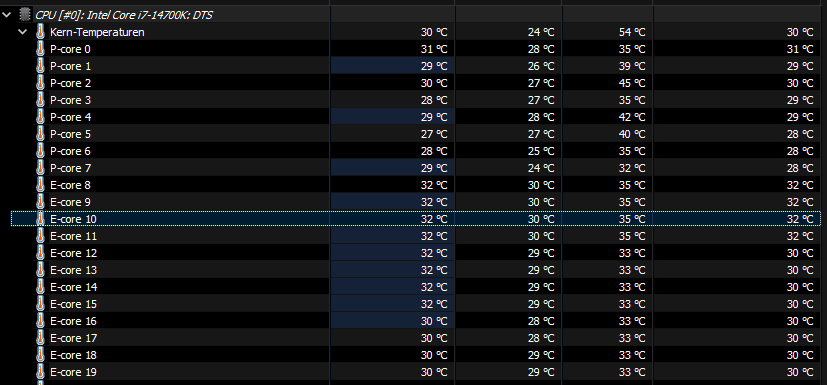Click the thermometer icon for E-core 9
Screen dimensions: 827x385
pyautogui.click(x=41, y=202)
